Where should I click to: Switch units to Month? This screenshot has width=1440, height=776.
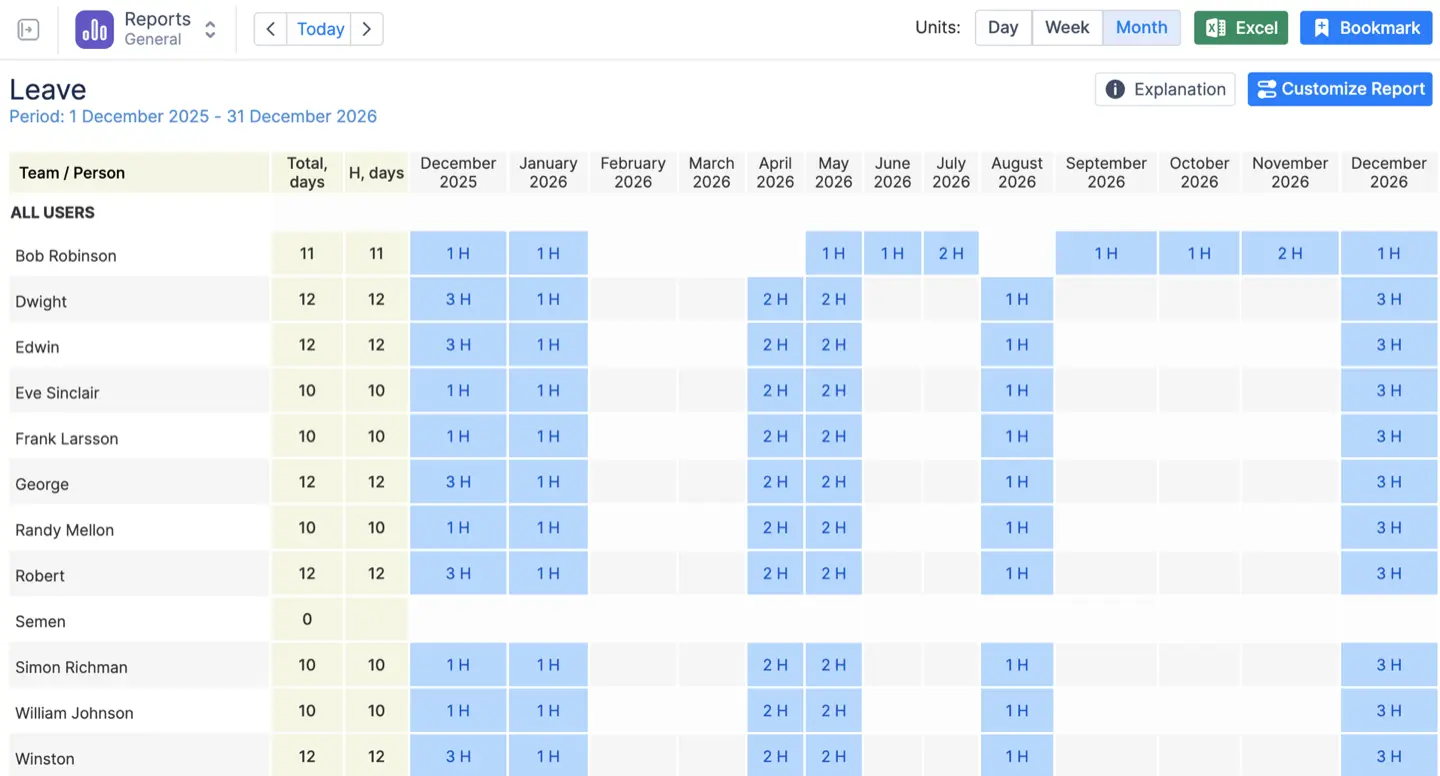tap(1141, 28)
